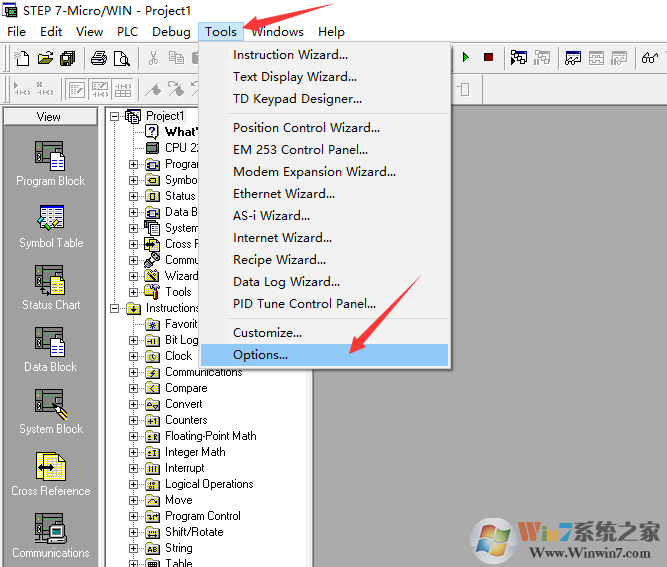Click the green Run PLC button

point(466,58)
